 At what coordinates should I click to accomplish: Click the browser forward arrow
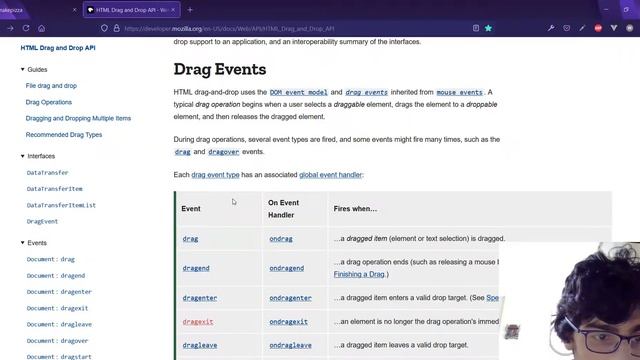[x=11, y=28]
